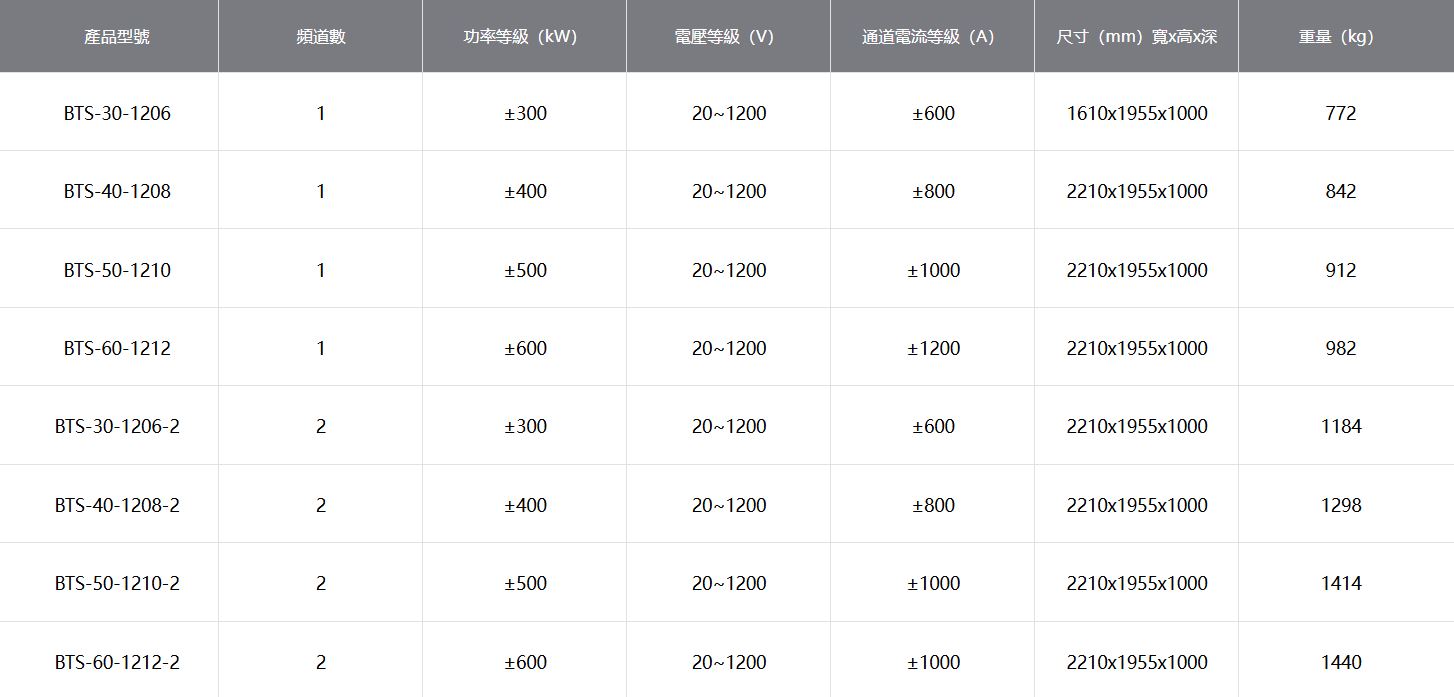Click the 重量 (kg) column header

click(1336, 37)
